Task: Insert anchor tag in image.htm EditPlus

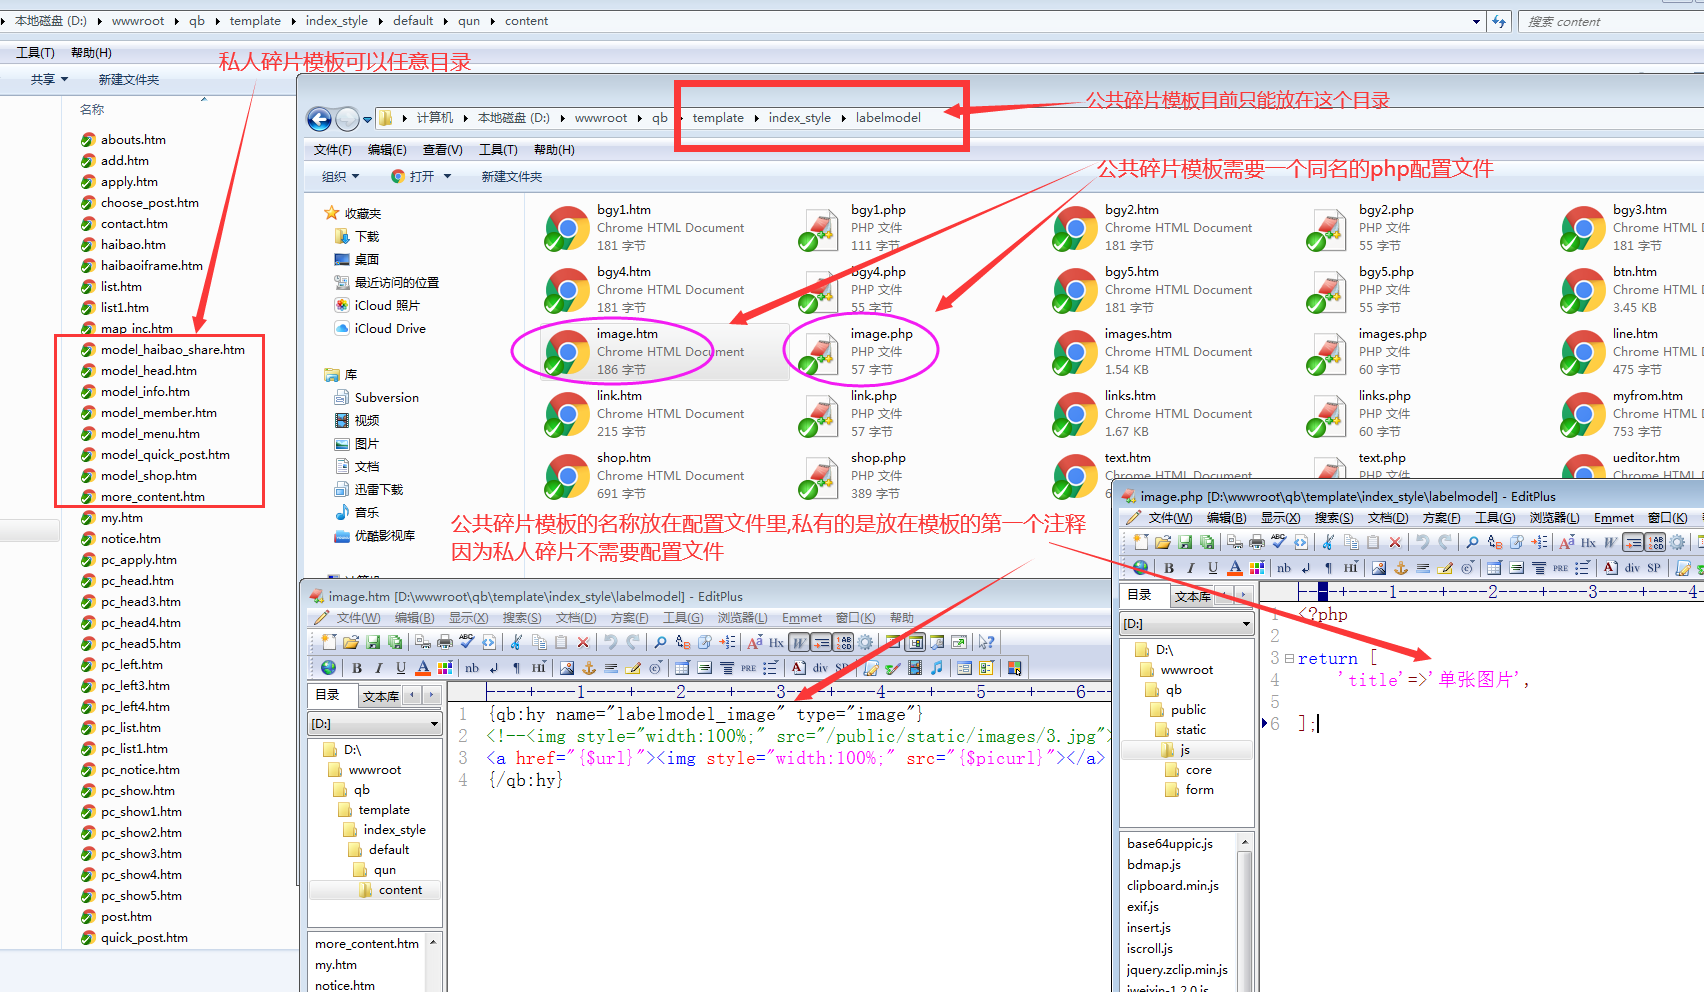Action: [x=589, y=667]
